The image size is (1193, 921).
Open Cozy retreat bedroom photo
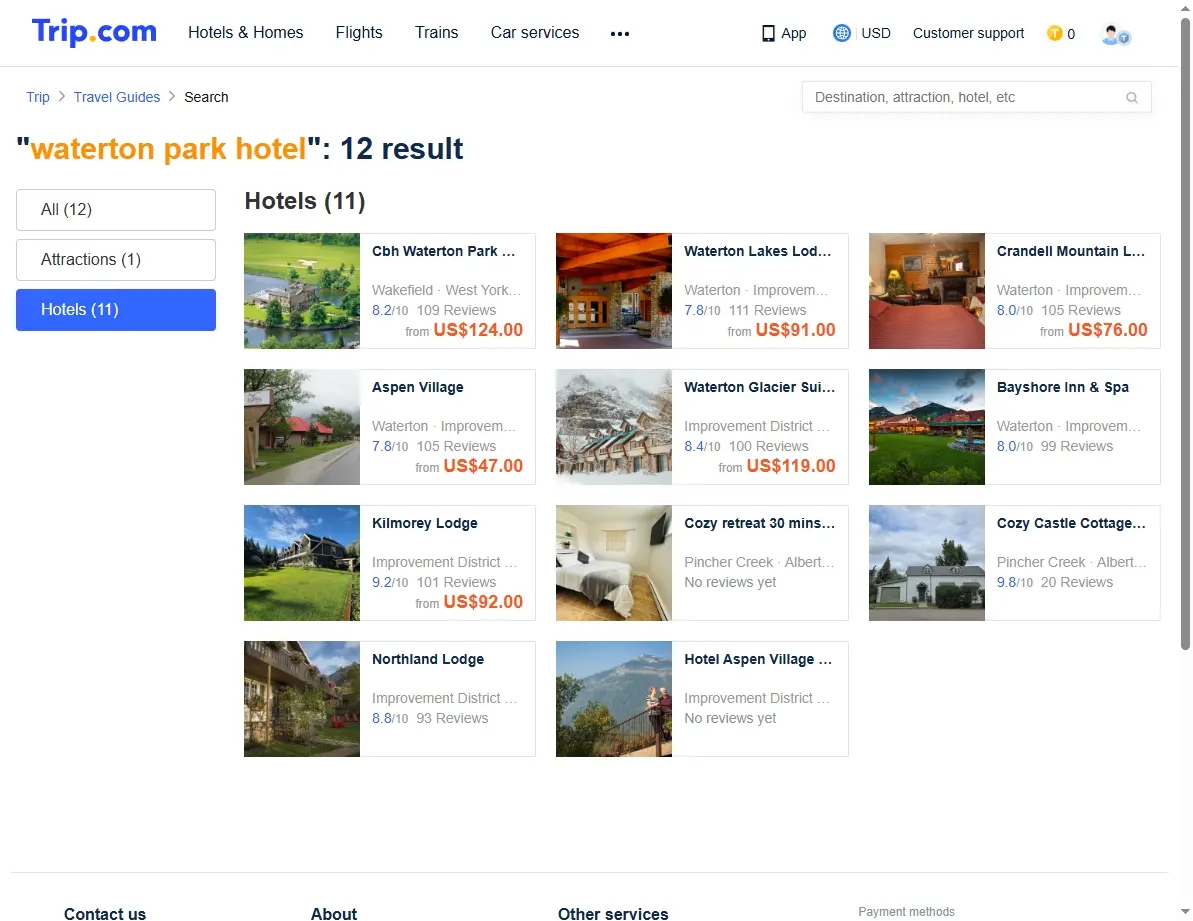point(614,564)
